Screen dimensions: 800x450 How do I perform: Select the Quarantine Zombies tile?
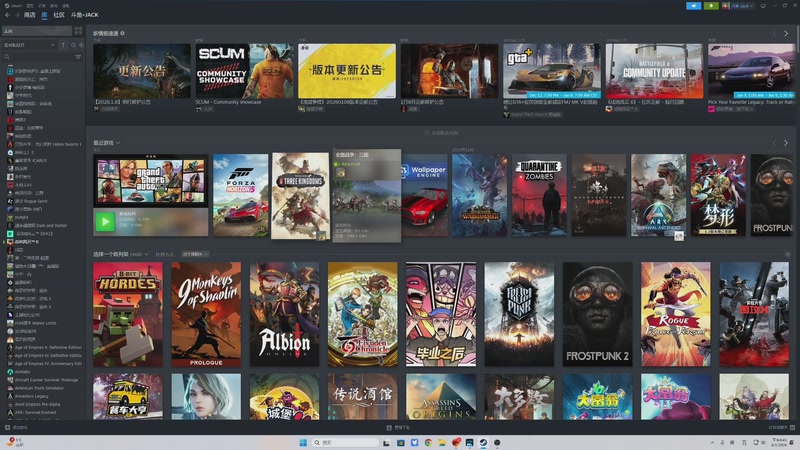pos(539,195)
